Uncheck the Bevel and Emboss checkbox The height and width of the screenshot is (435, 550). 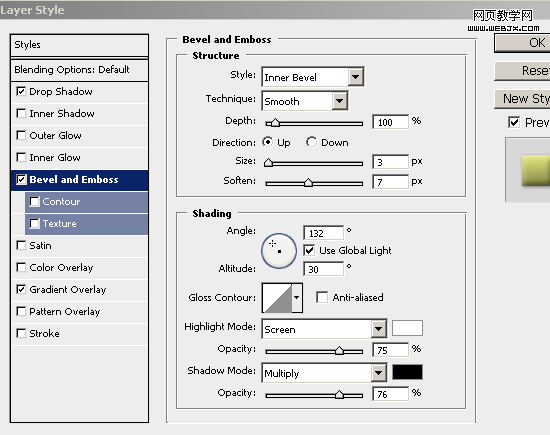pos(21,180)
